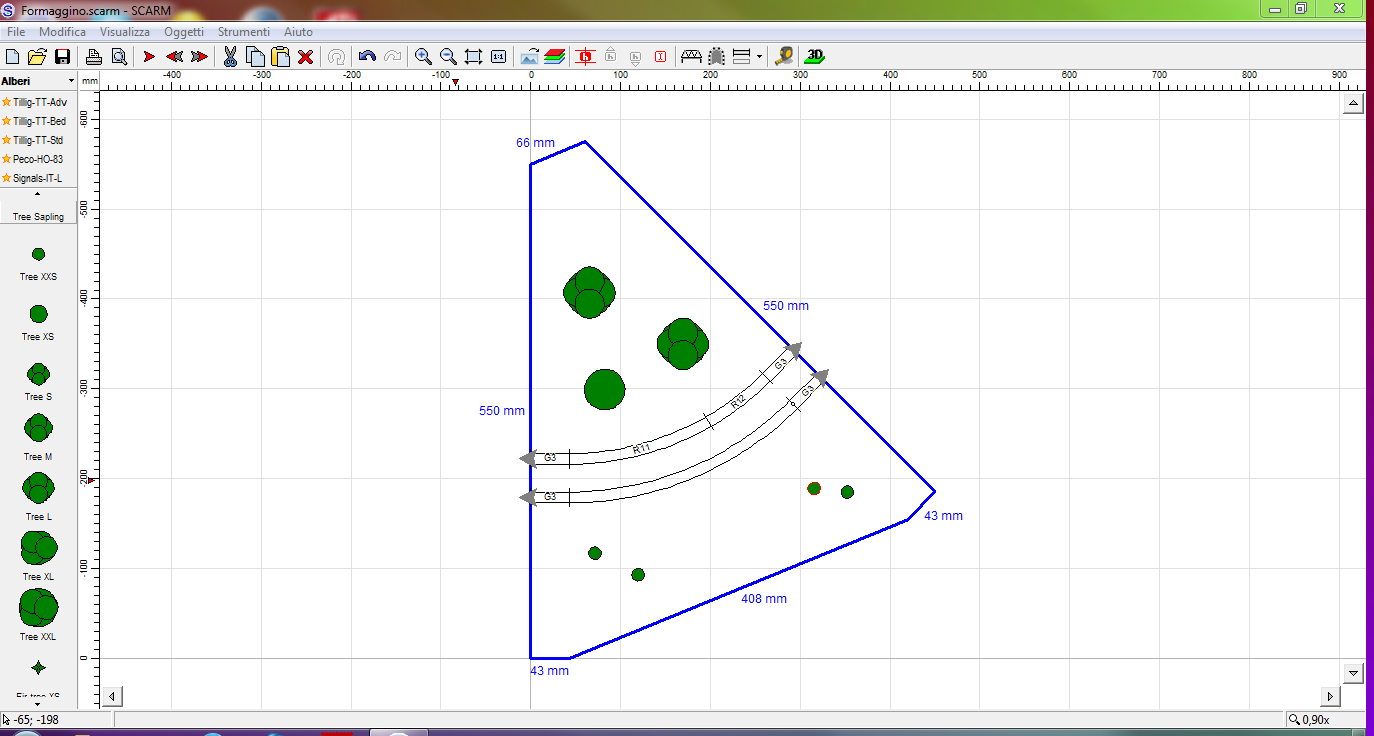Select the R11 curved track piece

click(x=640, y=448)
